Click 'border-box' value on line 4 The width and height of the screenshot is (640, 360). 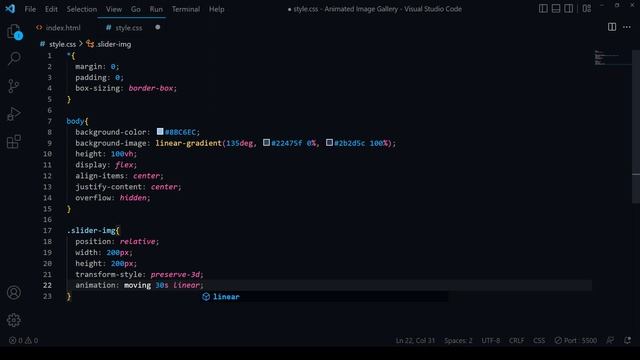[151, 88]
